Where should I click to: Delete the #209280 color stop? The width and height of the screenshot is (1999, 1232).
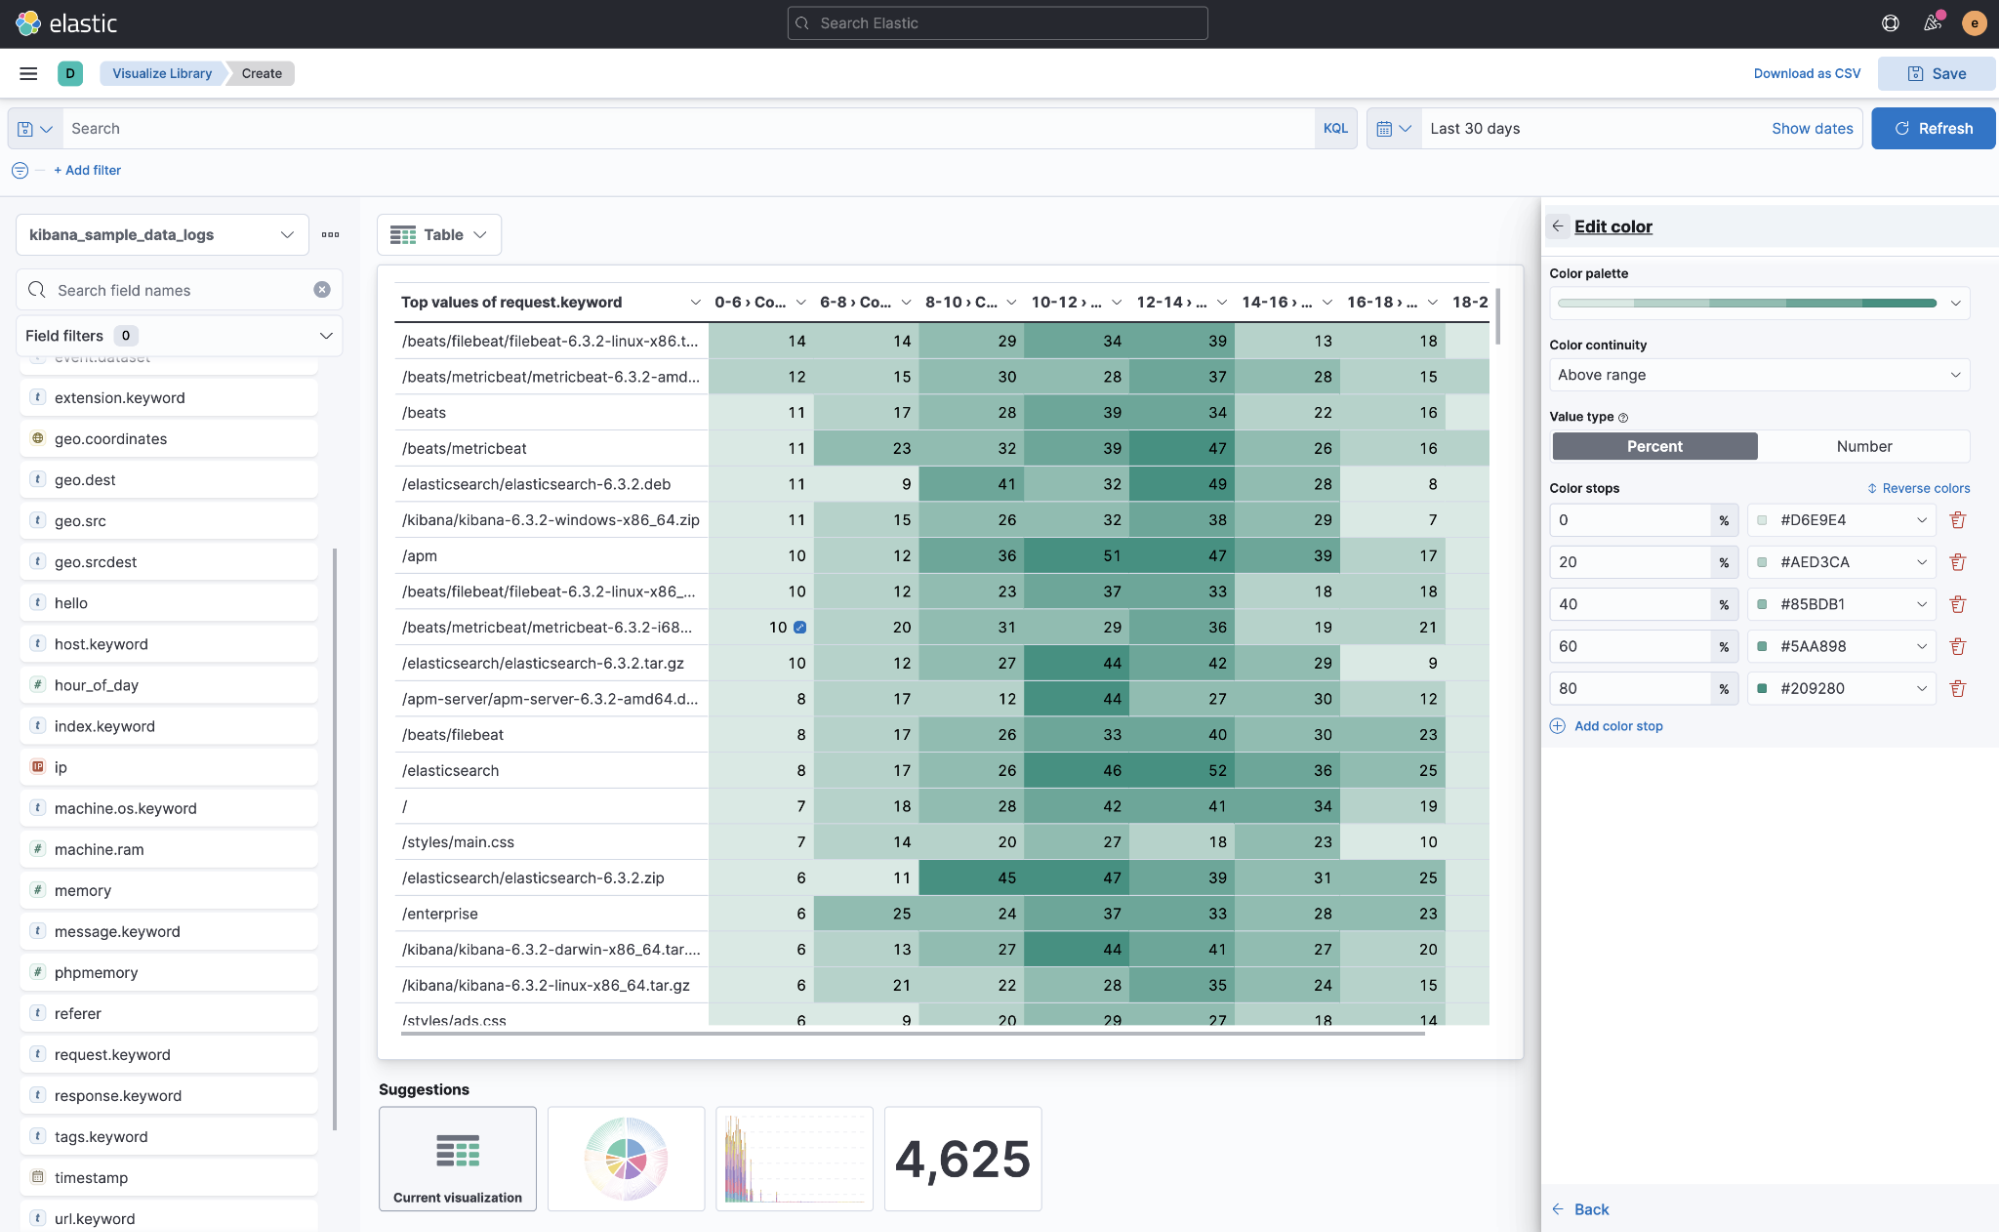coord(1957,688)
